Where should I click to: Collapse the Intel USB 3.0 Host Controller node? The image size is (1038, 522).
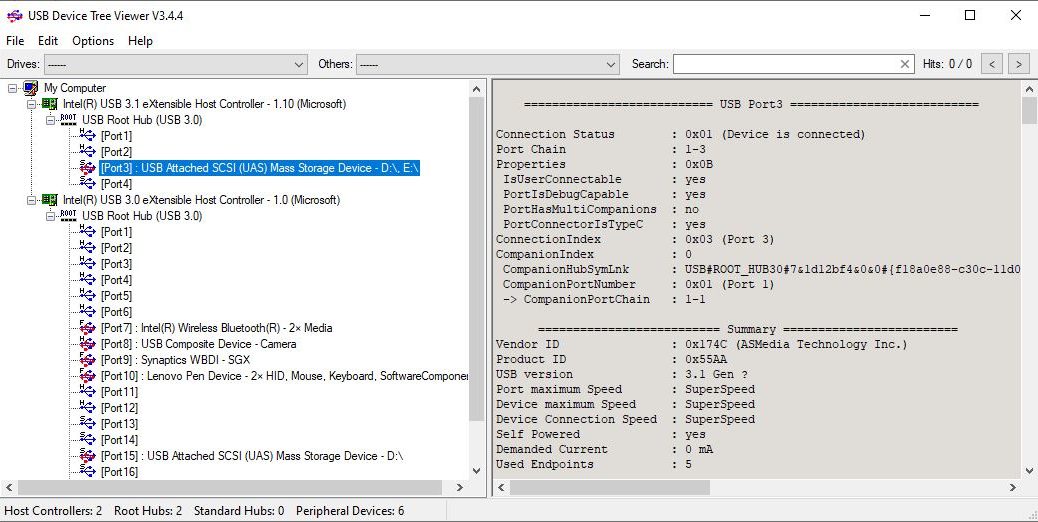coord(31,200)
